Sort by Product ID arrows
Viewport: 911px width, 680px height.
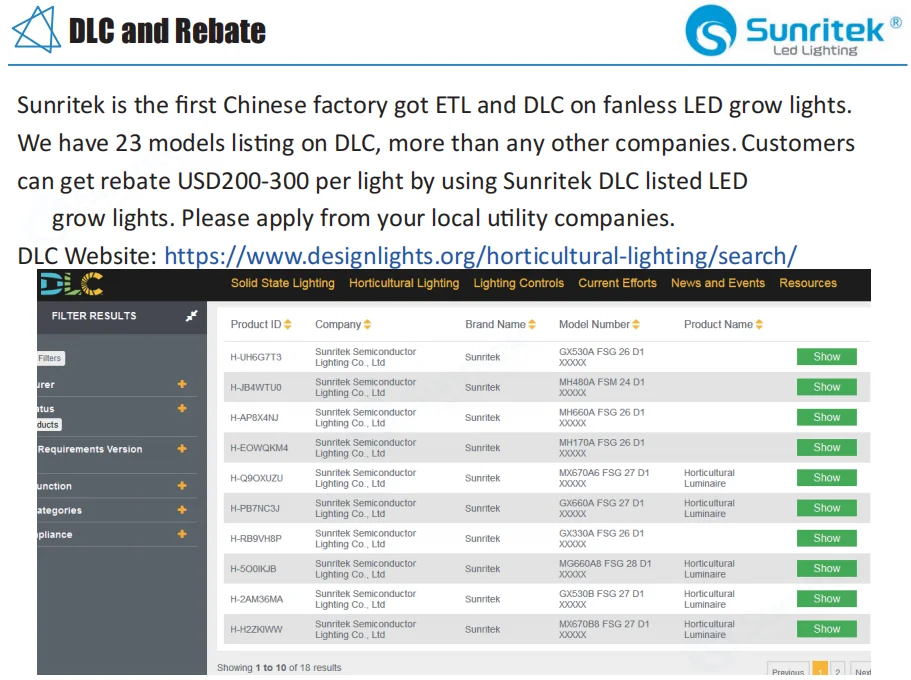click(x=288, y=324)
